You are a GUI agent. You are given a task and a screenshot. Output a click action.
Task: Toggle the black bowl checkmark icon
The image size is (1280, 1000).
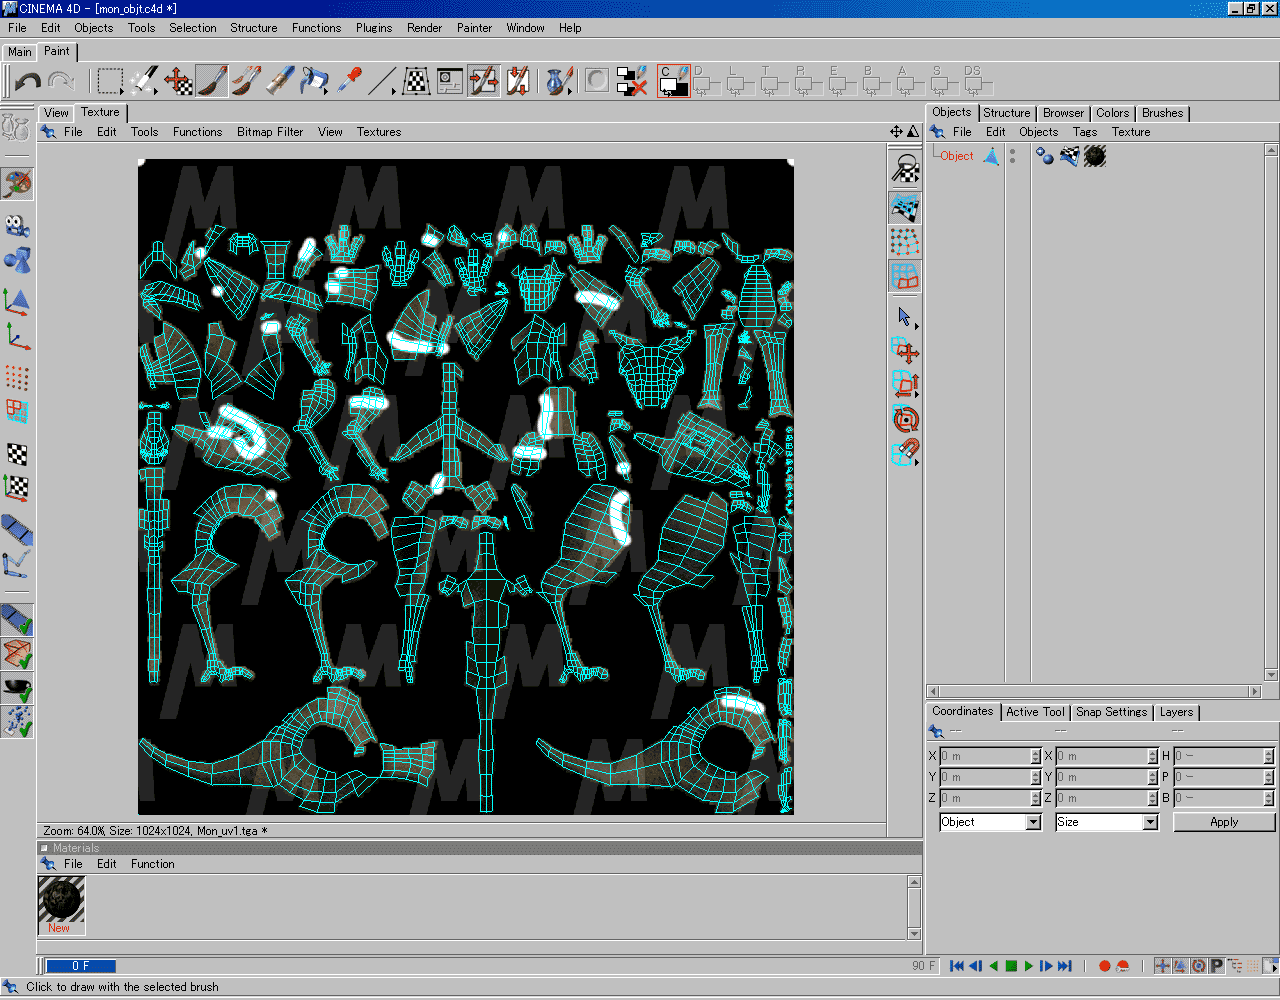point(17,688)
